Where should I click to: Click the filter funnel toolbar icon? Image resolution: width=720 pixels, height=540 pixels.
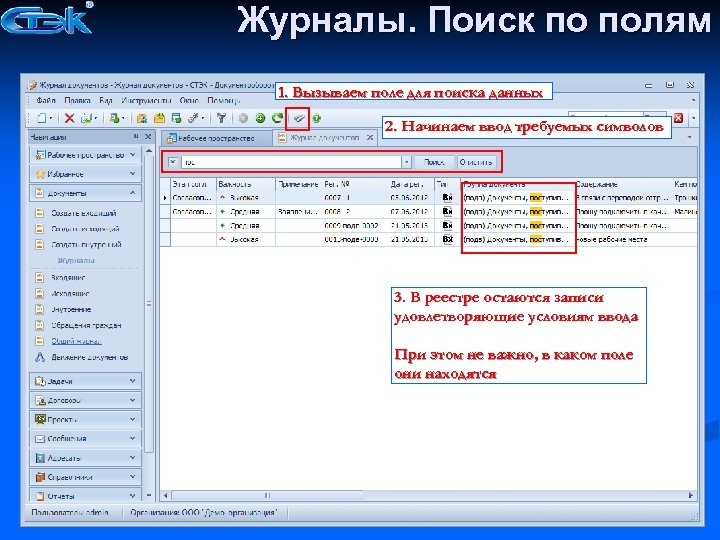click(x=221, y=118)
